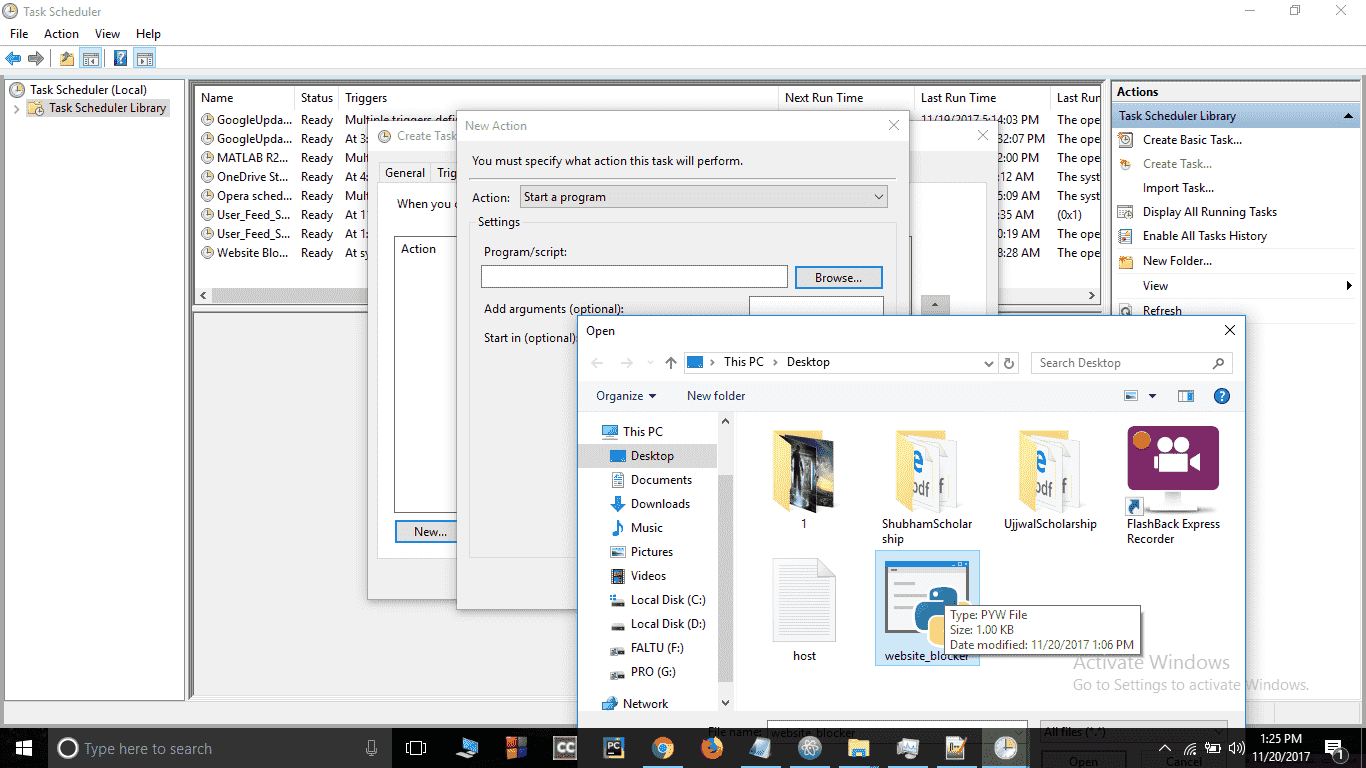The height and width of the screenshot is (768, 1366).
Task: Refresh the Desktop folder in Open dialog
Action: tap(1009, 363)
